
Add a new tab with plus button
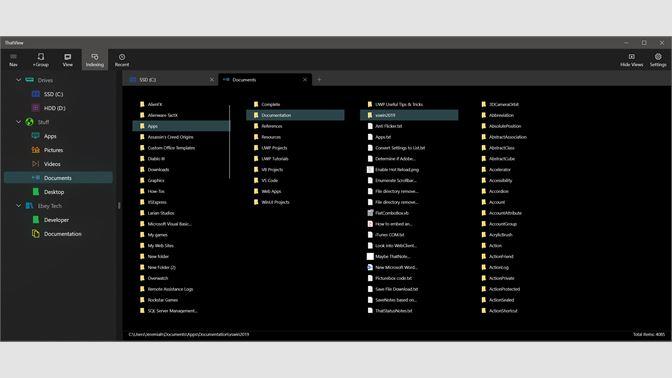click(x=319, y=80)
